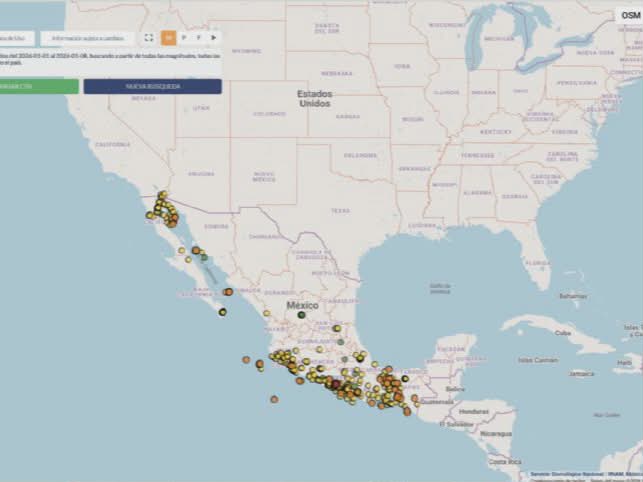Image resolution: width=643 pixels, height=482 pixels.
Task: Select the isolated orange marker far offshore in Pacific
Action: pyautogui.click(x=273, y=399)
